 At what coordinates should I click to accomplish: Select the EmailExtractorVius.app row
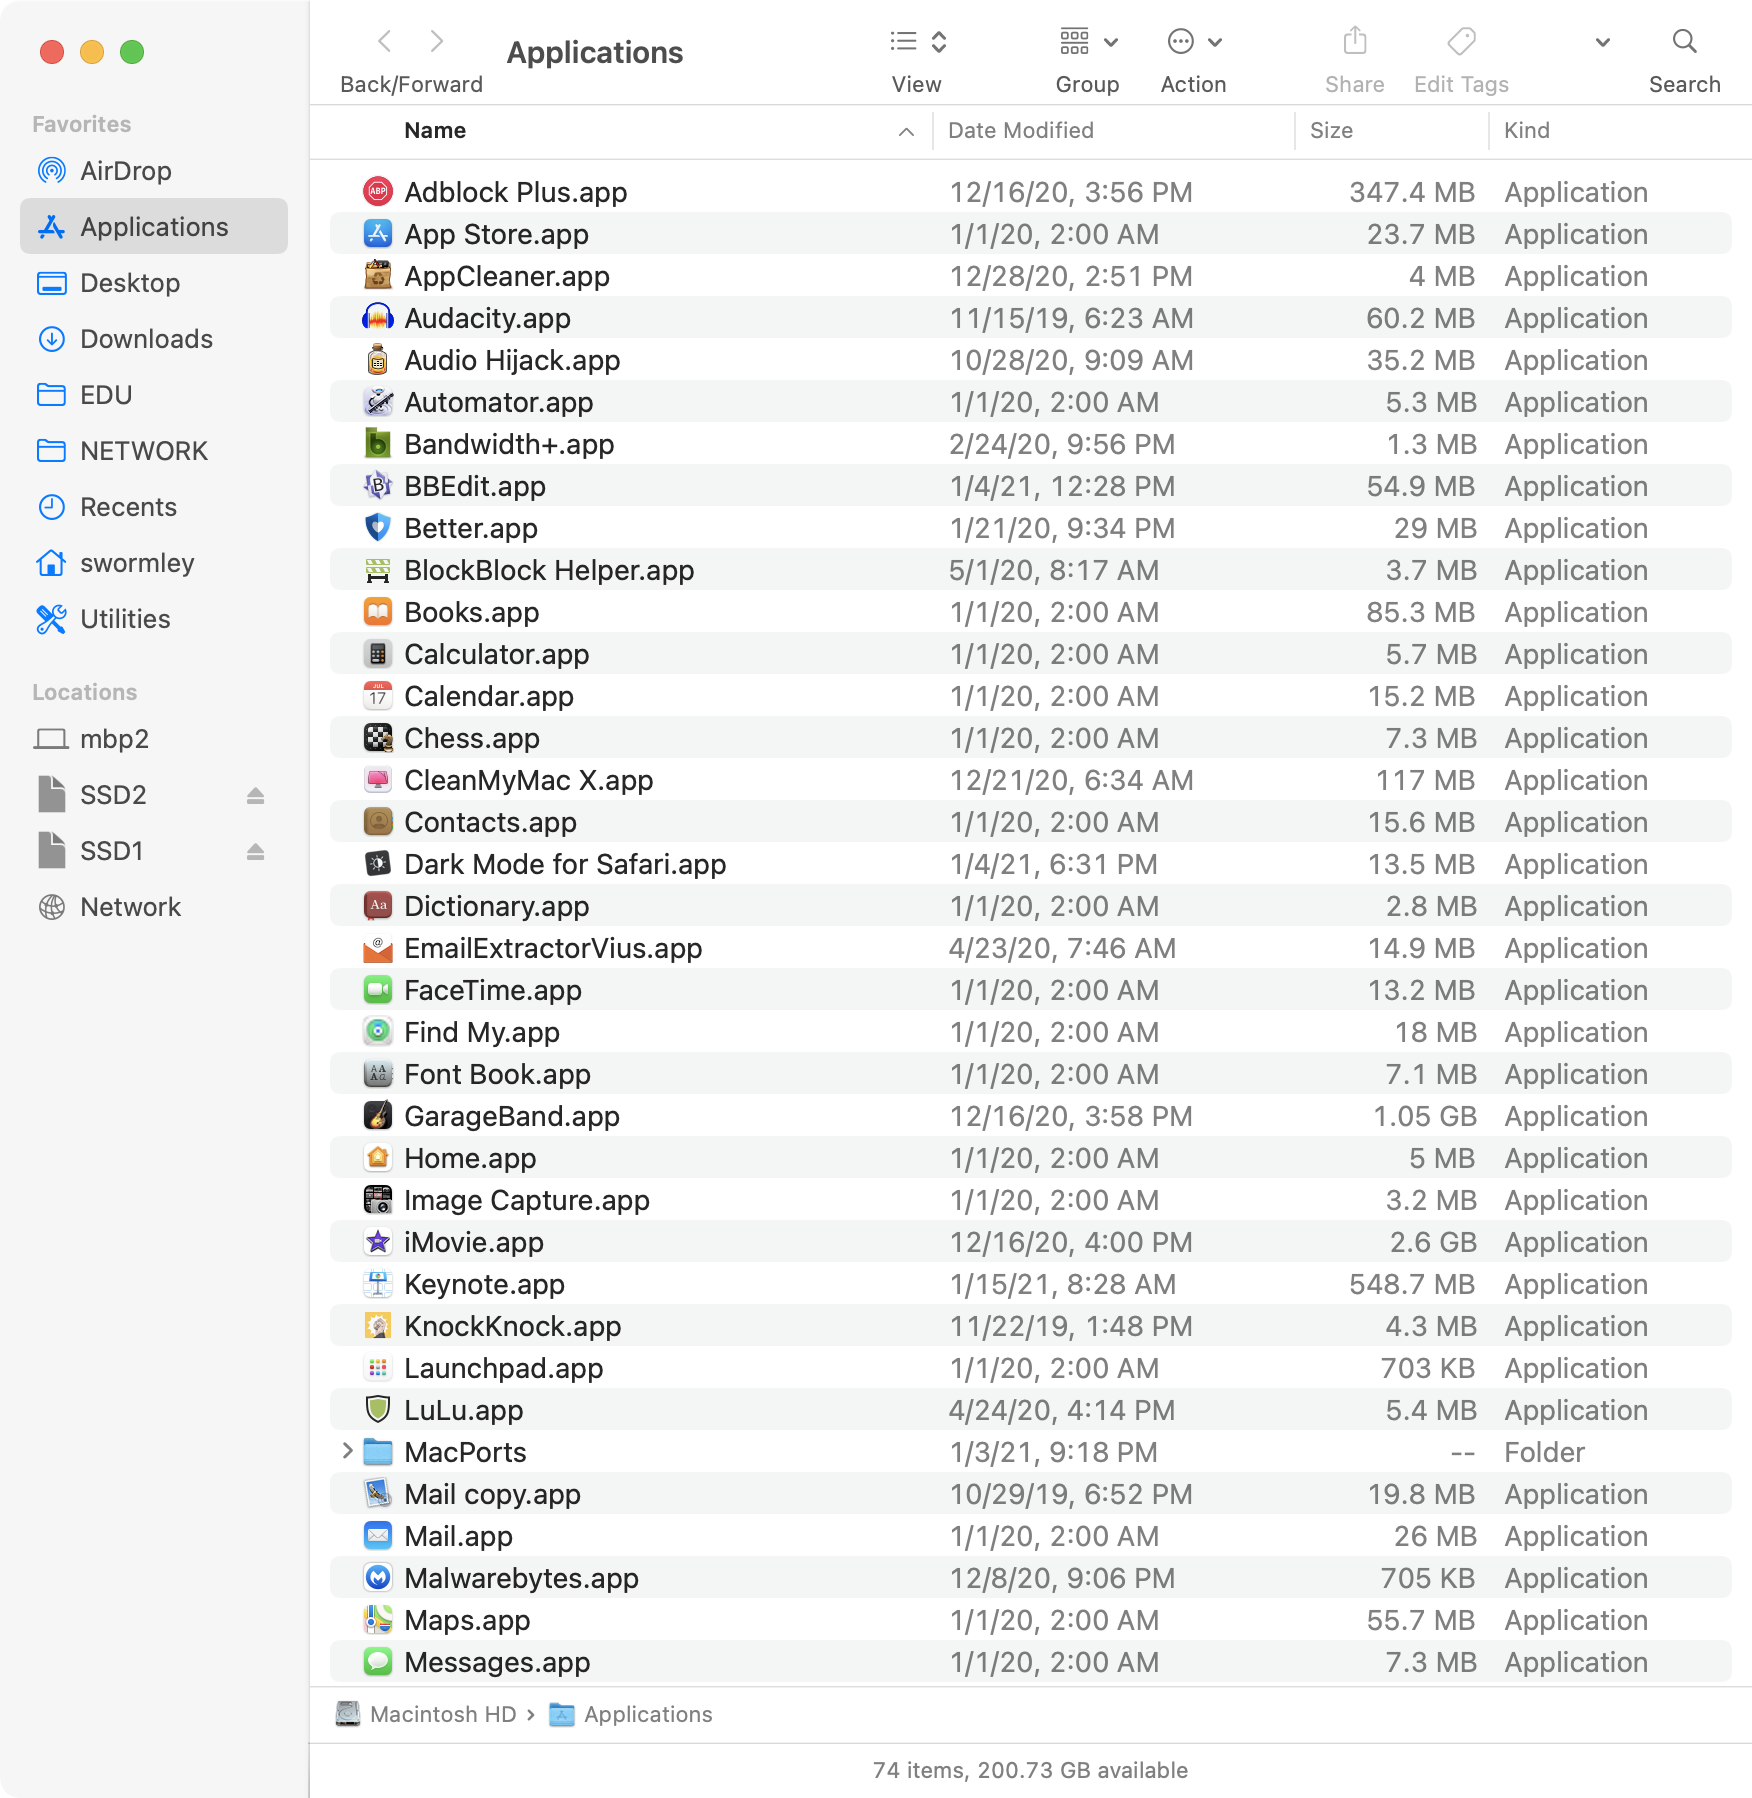[x=1031, y=947]
